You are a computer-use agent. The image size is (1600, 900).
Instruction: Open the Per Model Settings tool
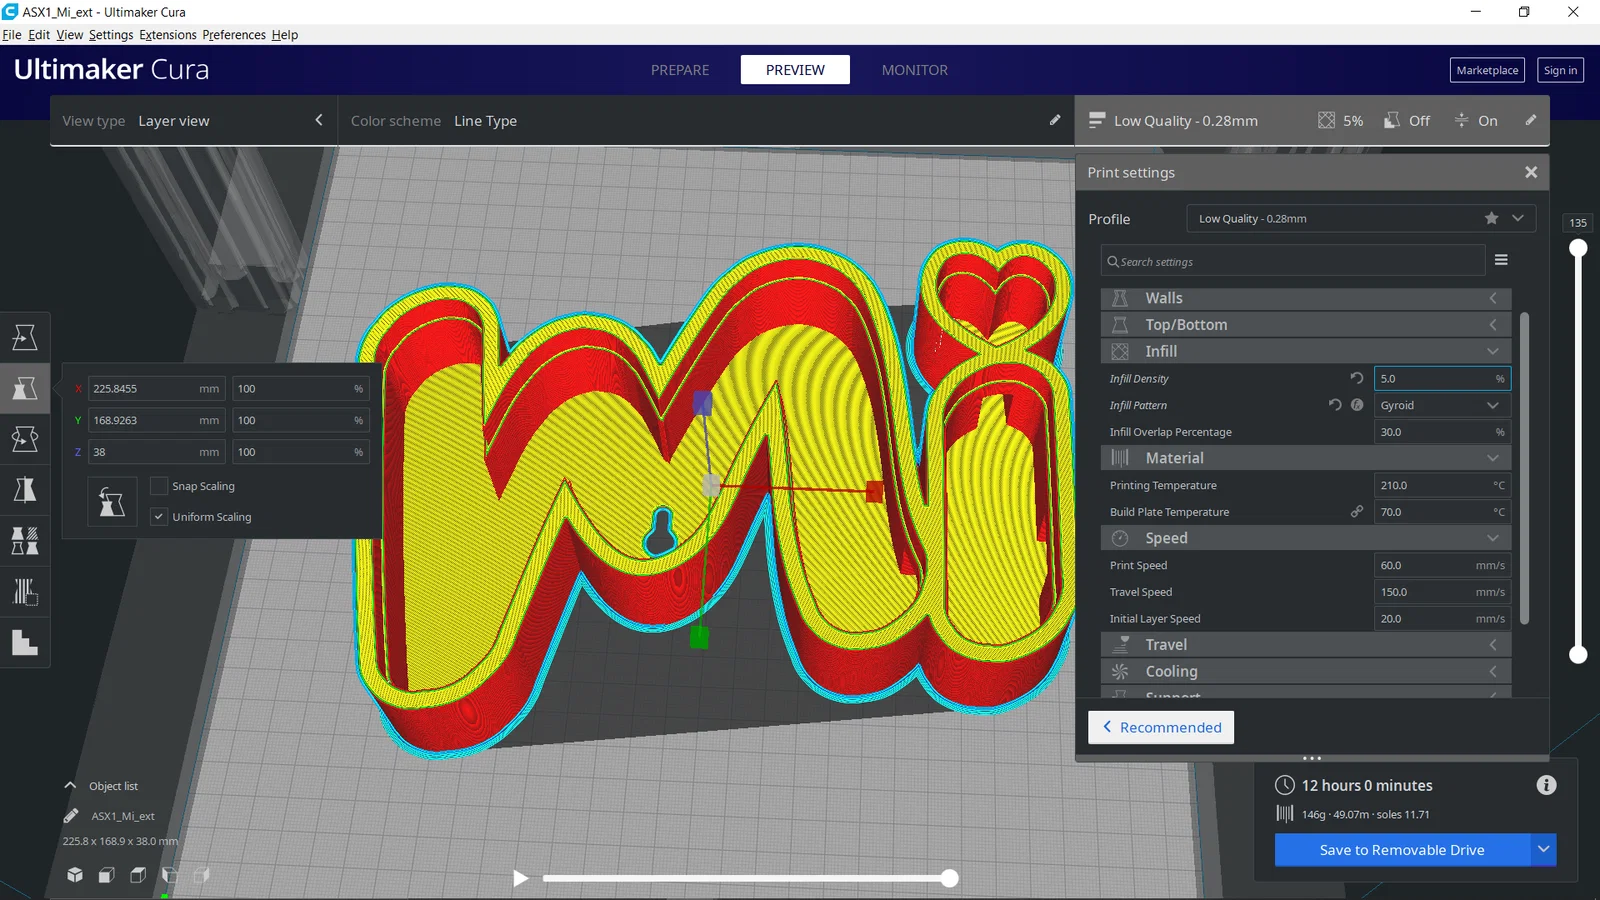click(x=25, y=541)
